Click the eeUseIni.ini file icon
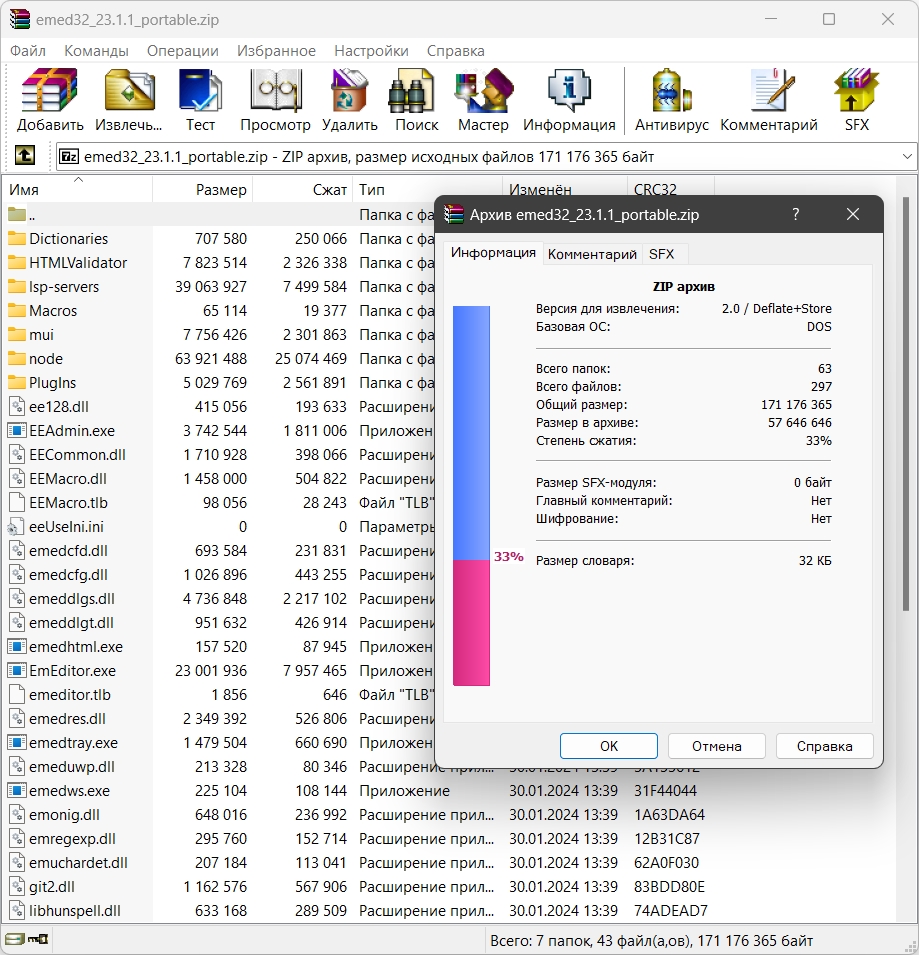This screenshot has height=955, width=919. [x=17, y=527]
